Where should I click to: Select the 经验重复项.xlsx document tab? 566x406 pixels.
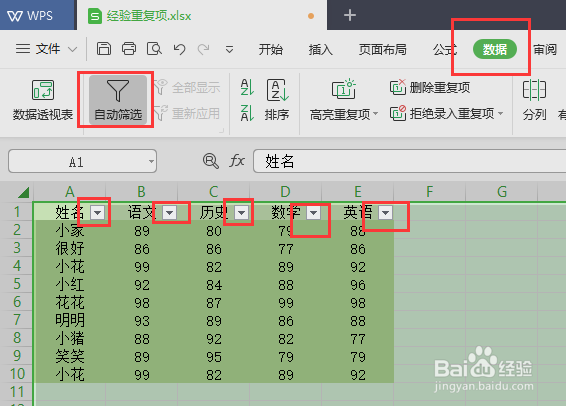[201, 16]
